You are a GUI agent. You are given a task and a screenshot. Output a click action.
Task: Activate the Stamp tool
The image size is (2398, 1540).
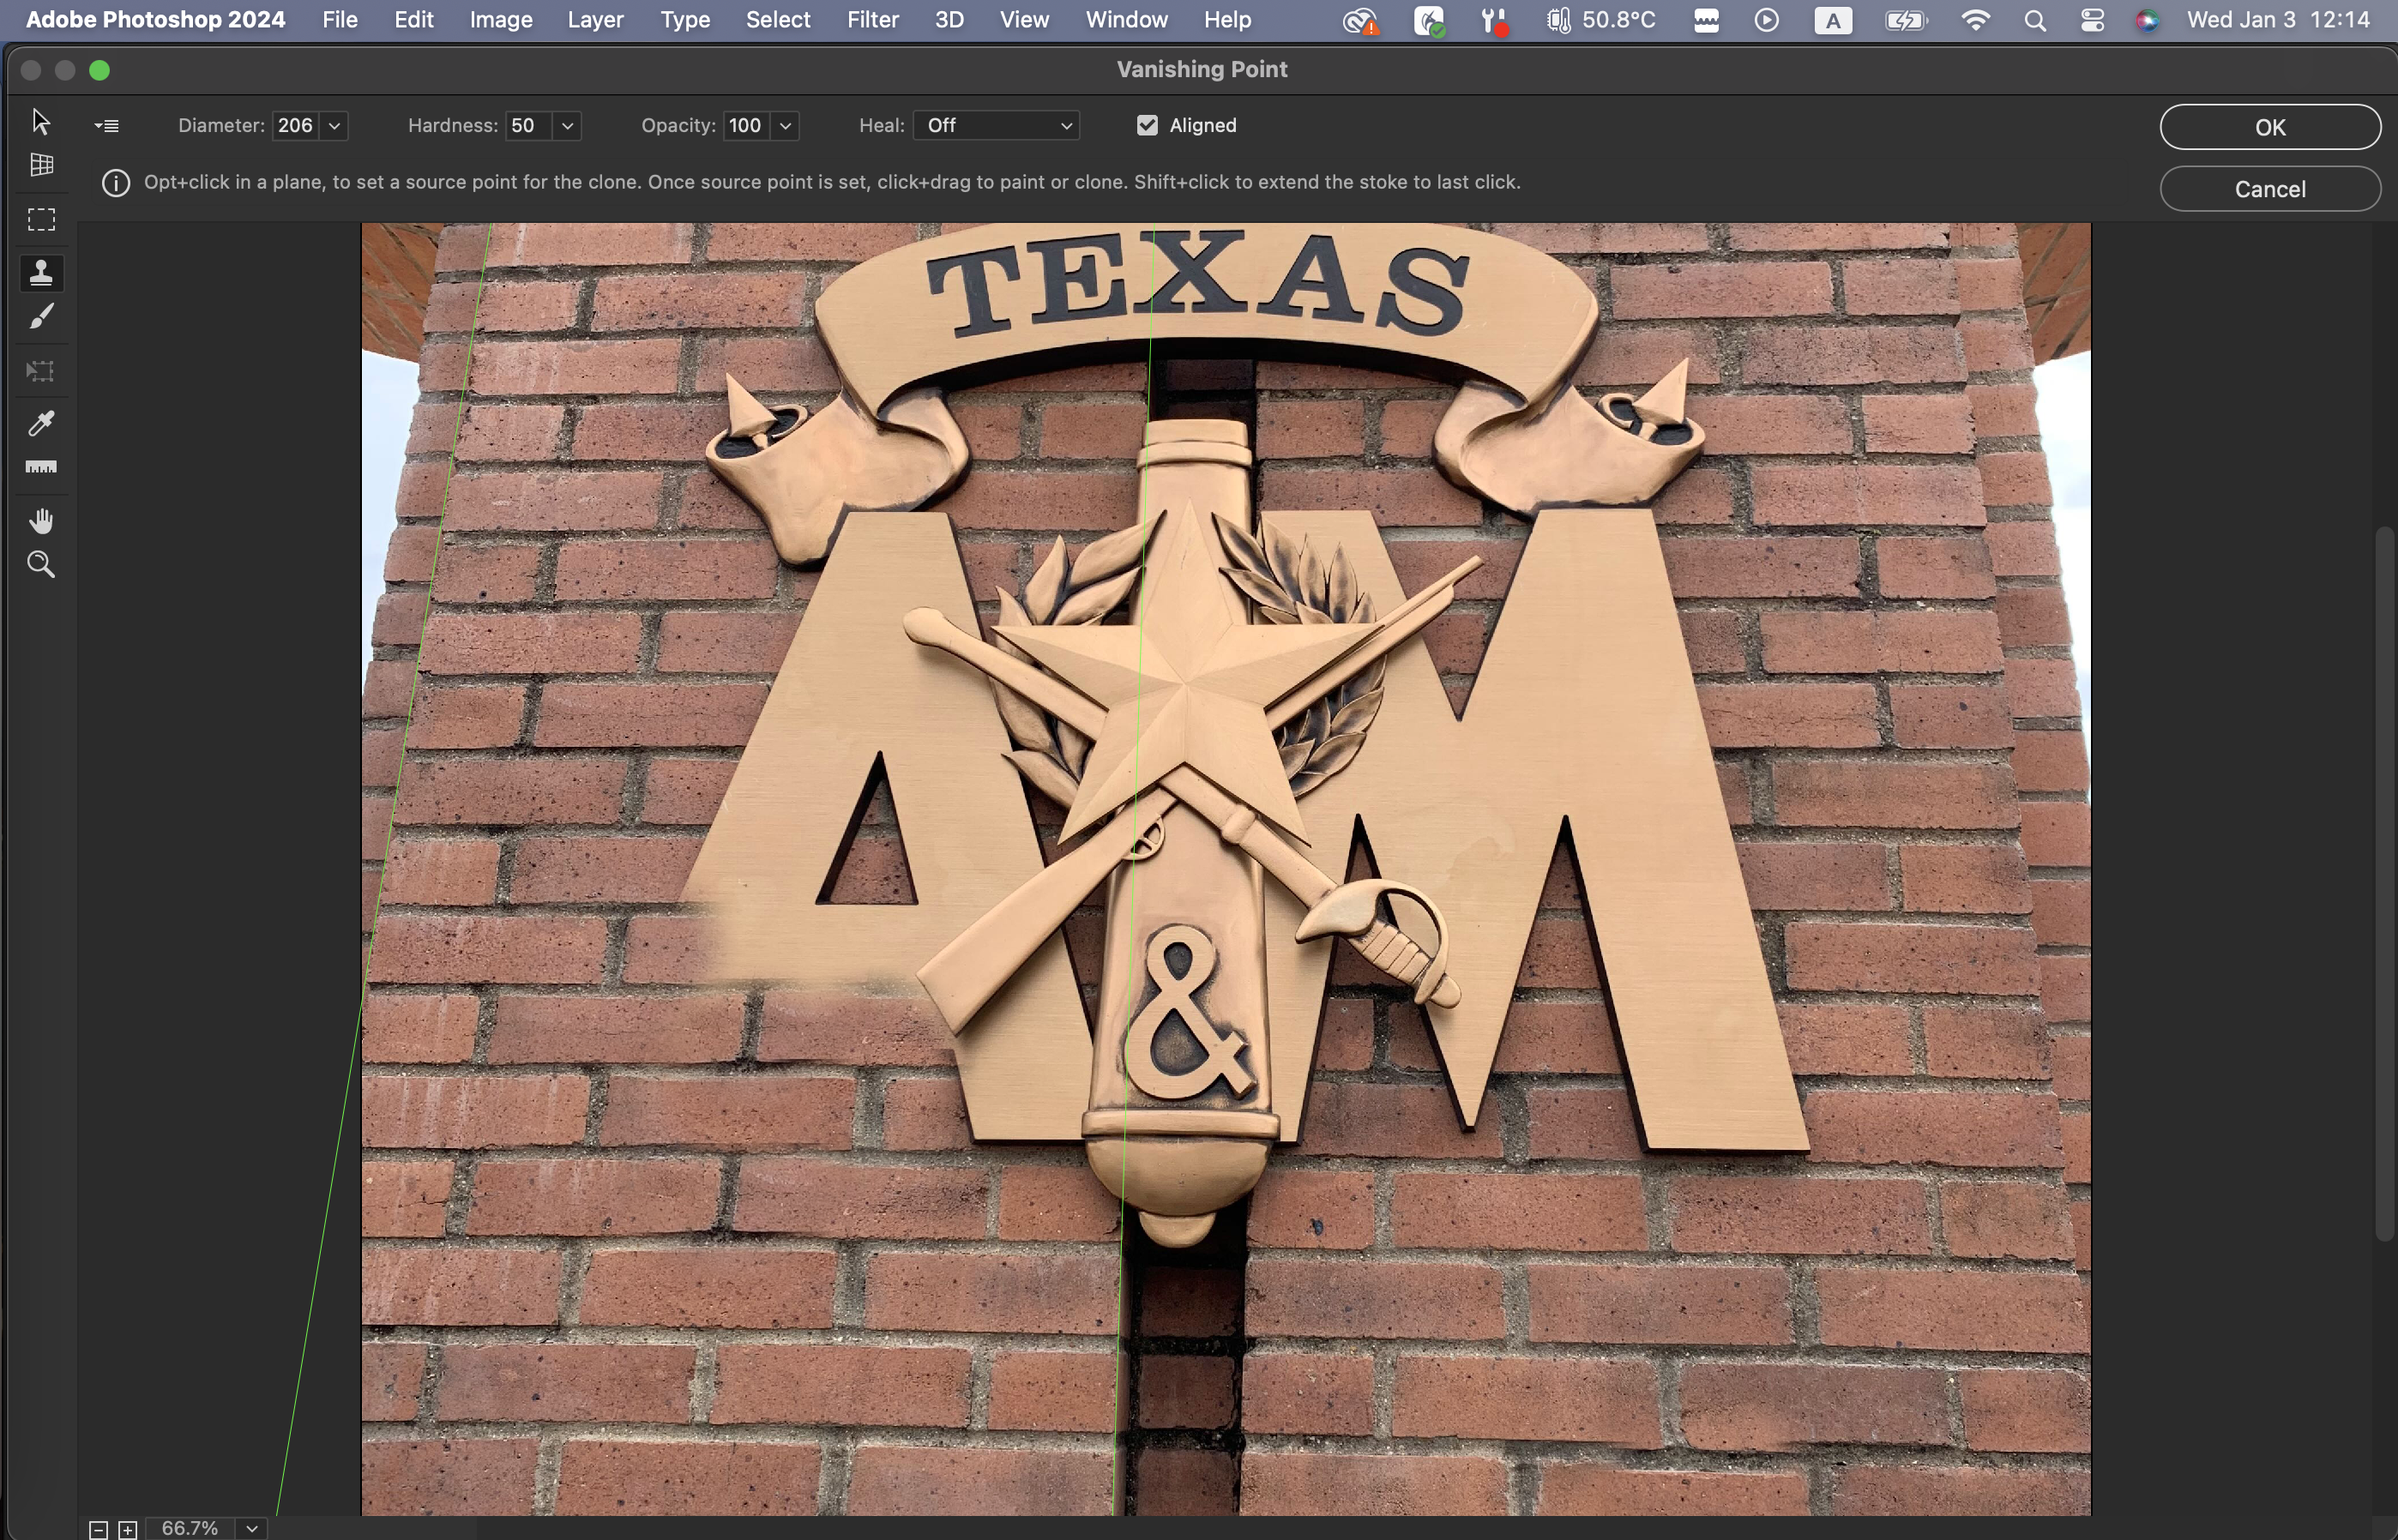tap(41, 273)
